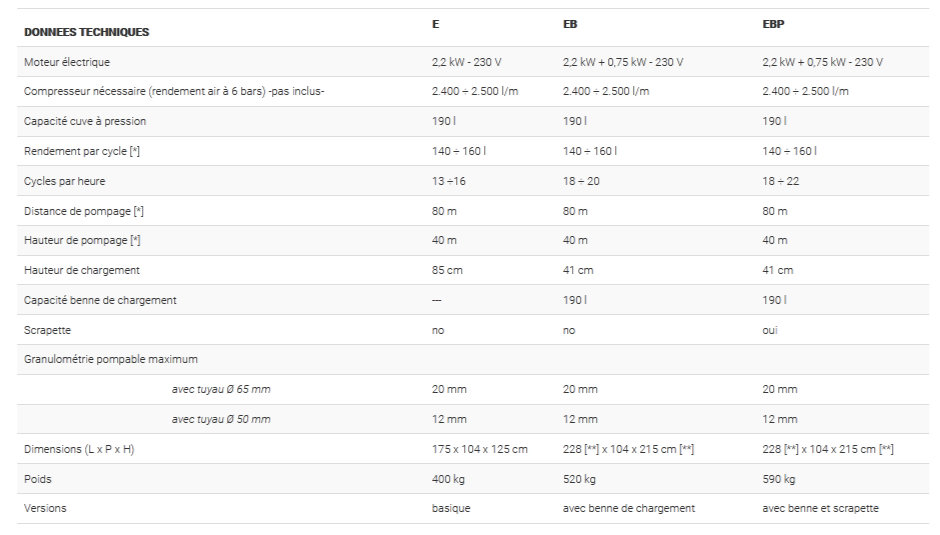Screen dimensions: 940x535
Task: Click the Scrapette row label
Action: coord(47,329)
